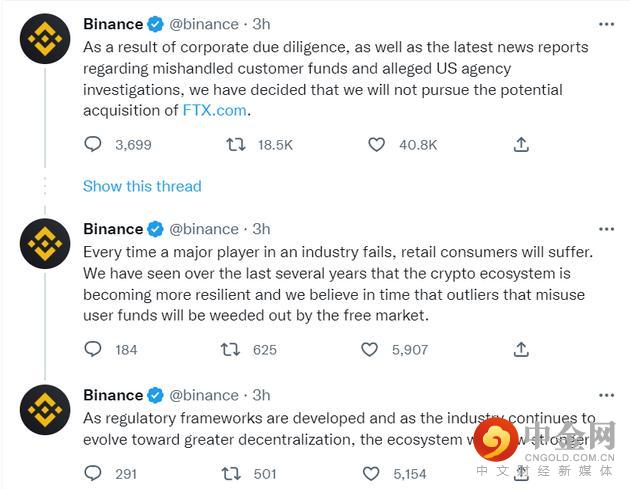This screenshot has width=630, height=489.
Task: Share the retail consumers tweet
Action: 521,350
